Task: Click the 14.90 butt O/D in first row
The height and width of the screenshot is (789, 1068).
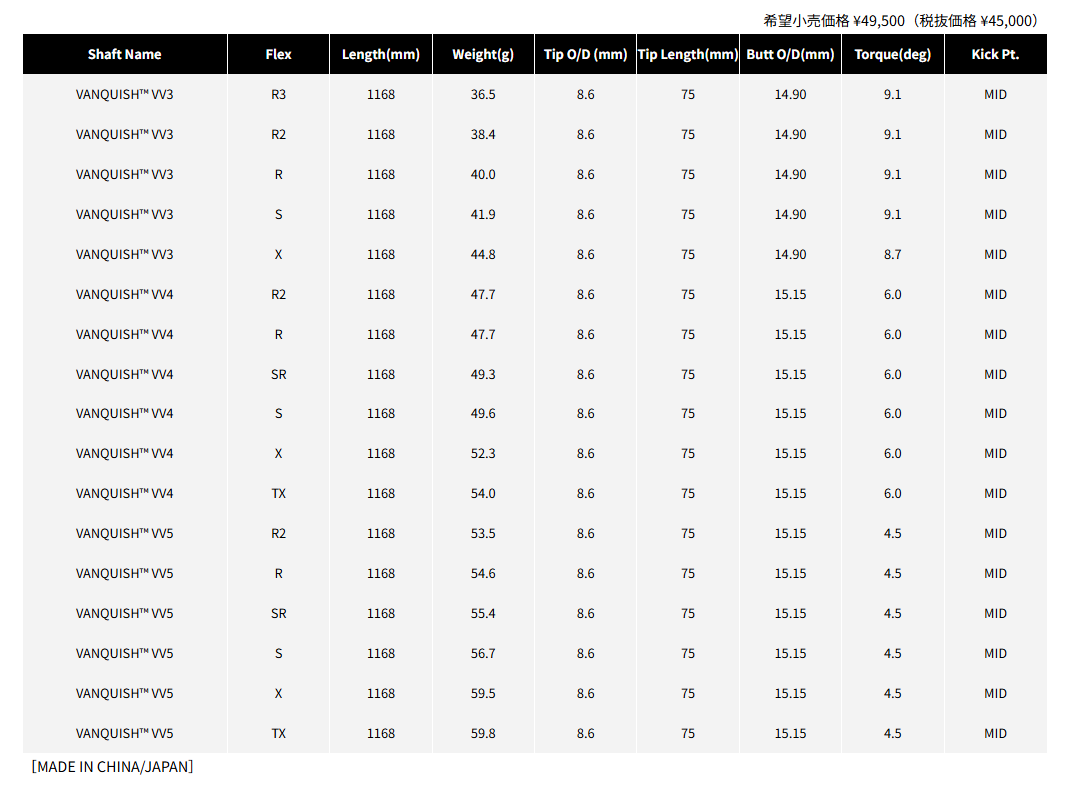Action: point(790,95)
